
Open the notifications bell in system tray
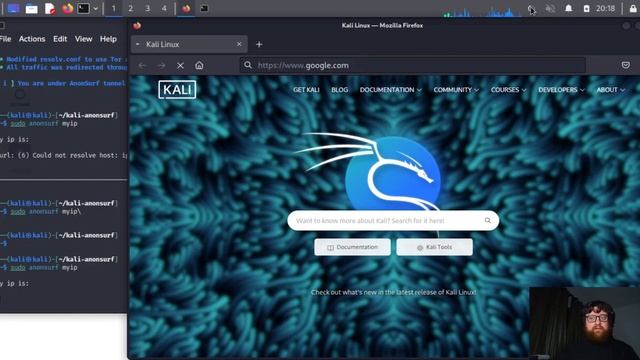point(568,9)
